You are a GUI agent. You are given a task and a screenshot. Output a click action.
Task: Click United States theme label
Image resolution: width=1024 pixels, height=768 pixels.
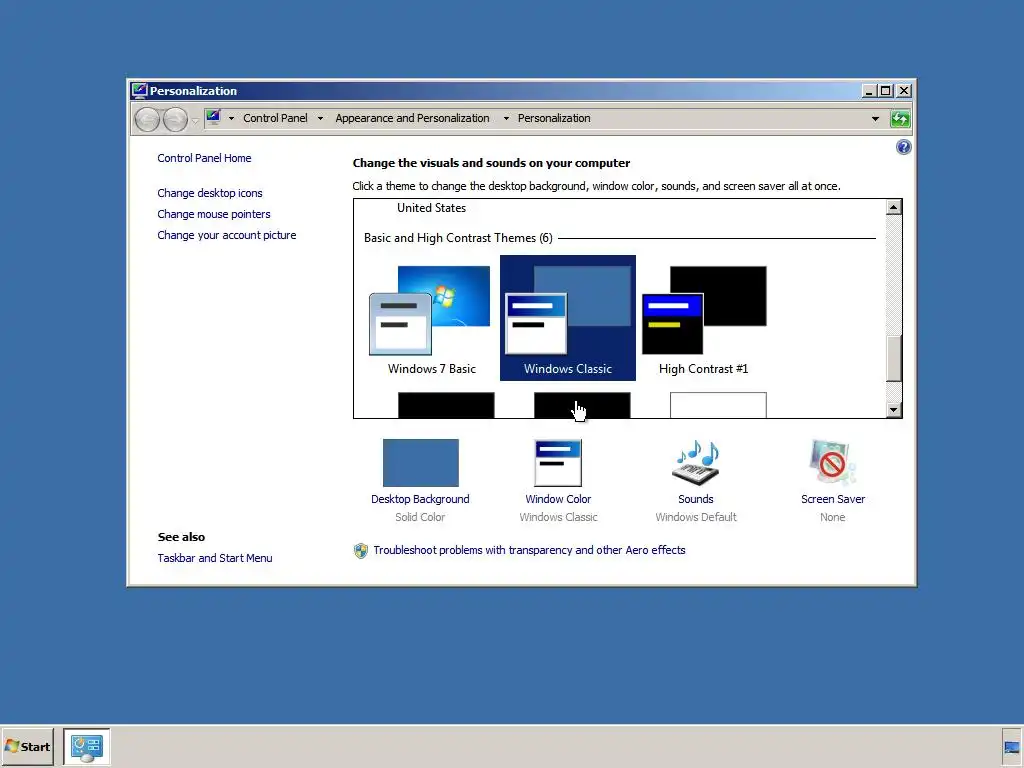coord(431,208)
